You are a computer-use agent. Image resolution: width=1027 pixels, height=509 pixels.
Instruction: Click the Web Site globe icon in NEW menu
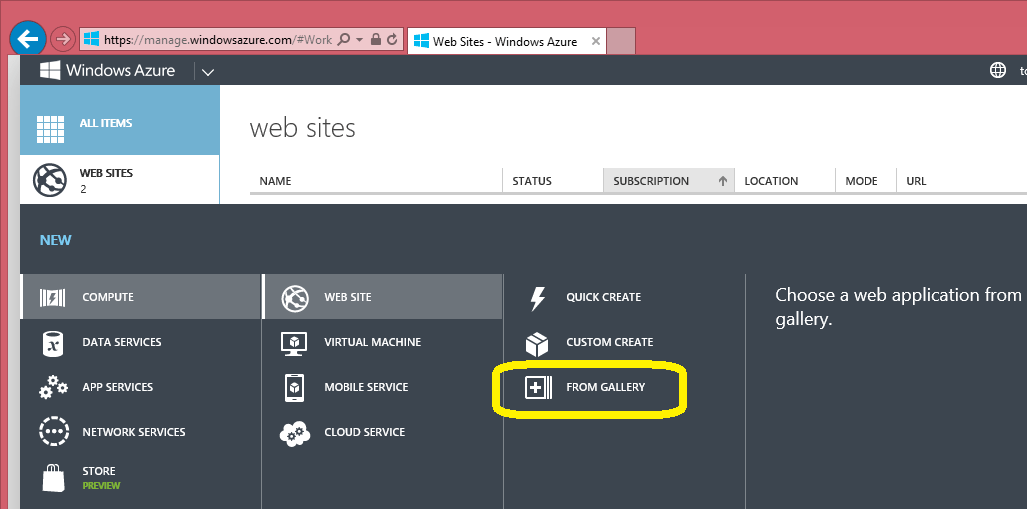295,298
